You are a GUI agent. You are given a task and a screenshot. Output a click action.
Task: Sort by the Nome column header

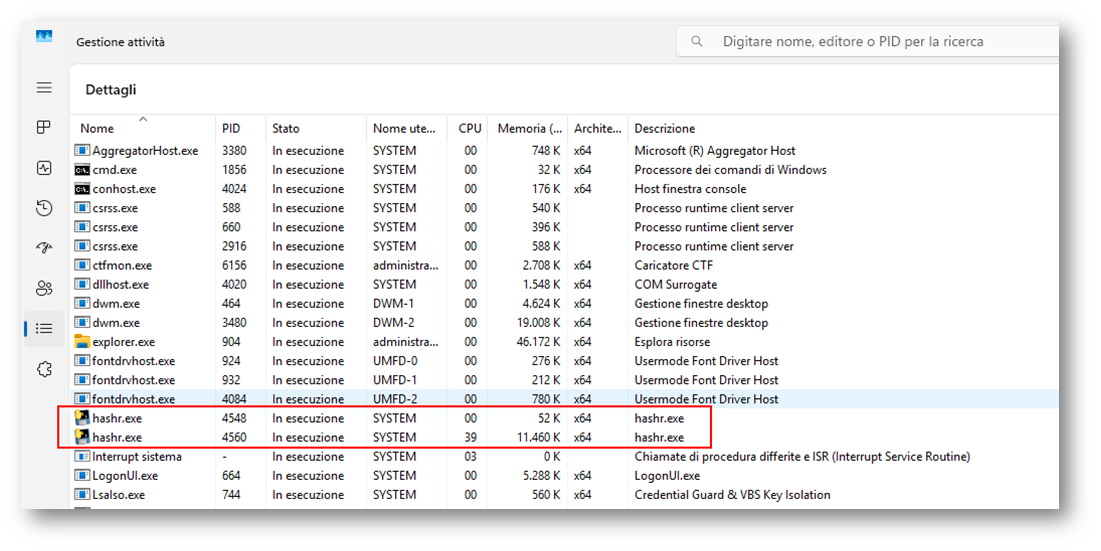click(x=98, y=129)
